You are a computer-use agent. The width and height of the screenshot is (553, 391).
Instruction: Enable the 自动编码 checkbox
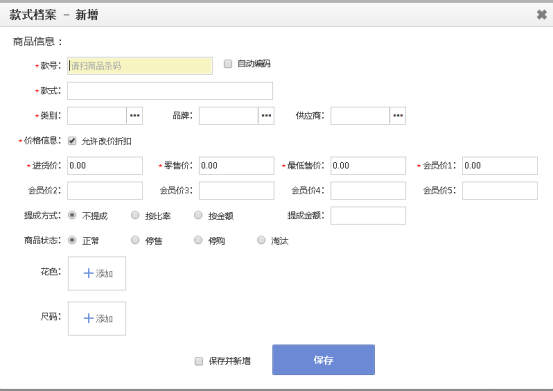228,64
